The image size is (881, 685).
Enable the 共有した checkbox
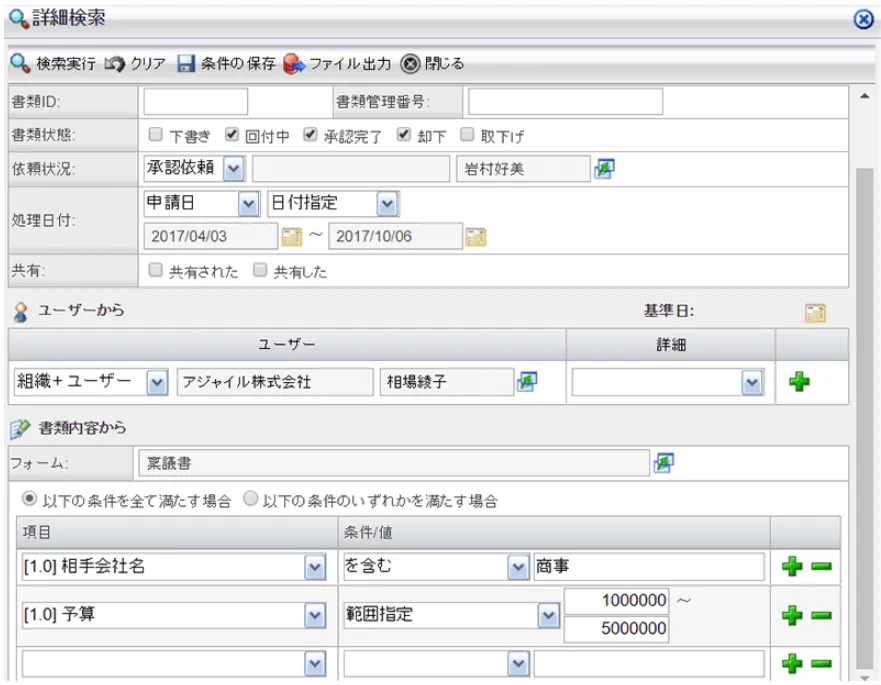(260, 270)
